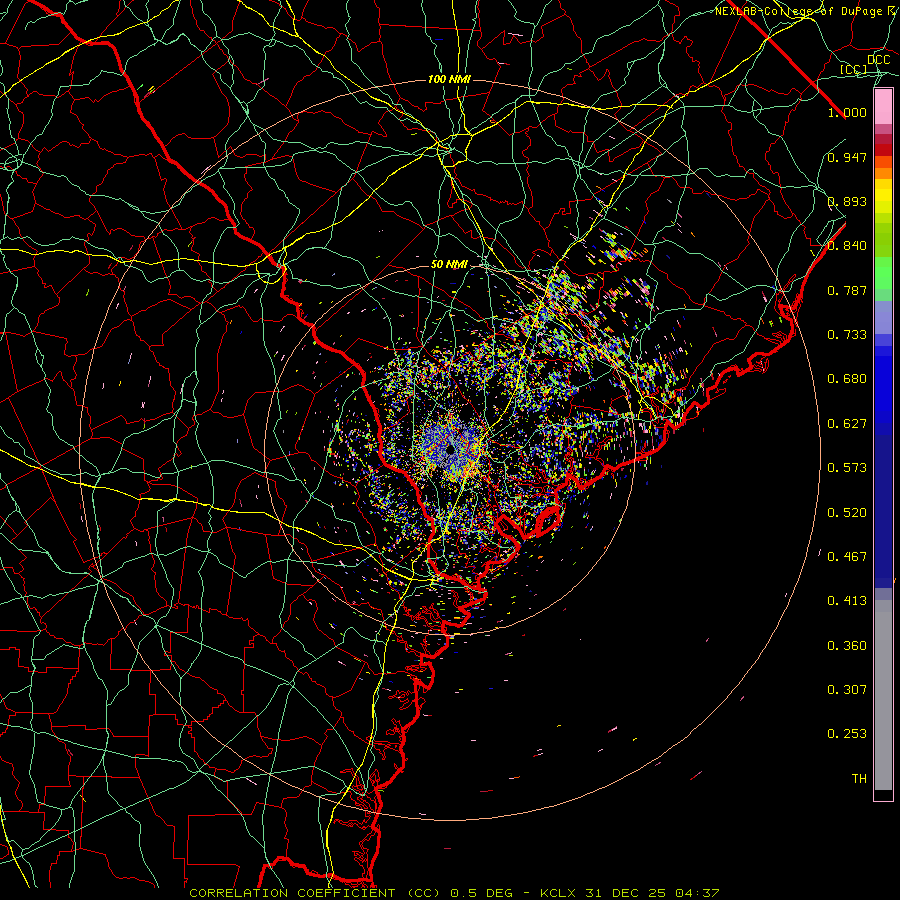The image size is (900, 900).
Task: Click the pink segment of the color bar
Action: coord(883,106)
